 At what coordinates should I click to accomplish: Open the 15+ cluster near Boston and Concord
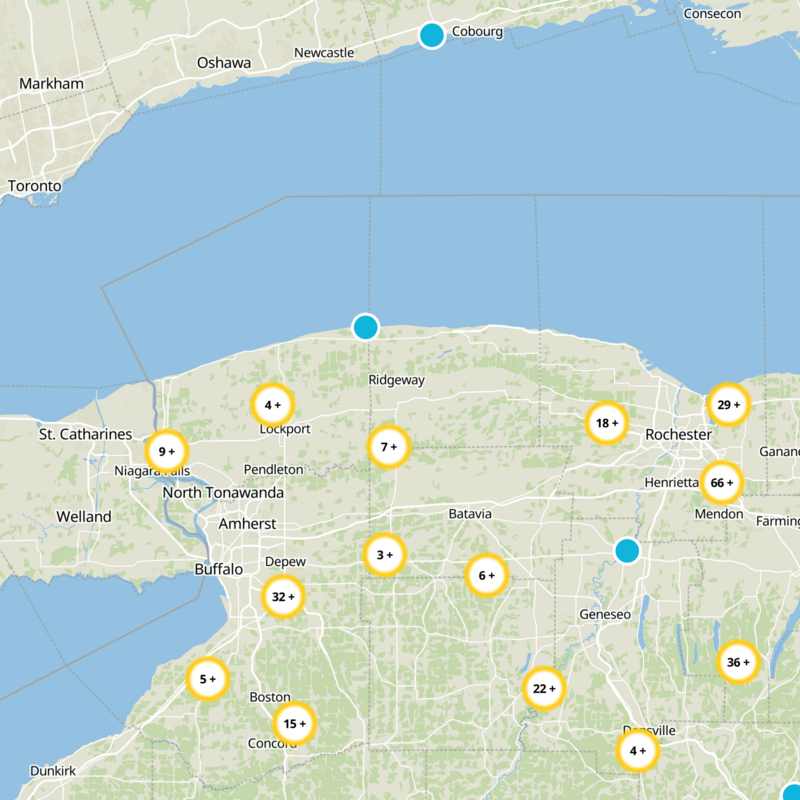tap(294, 724)
